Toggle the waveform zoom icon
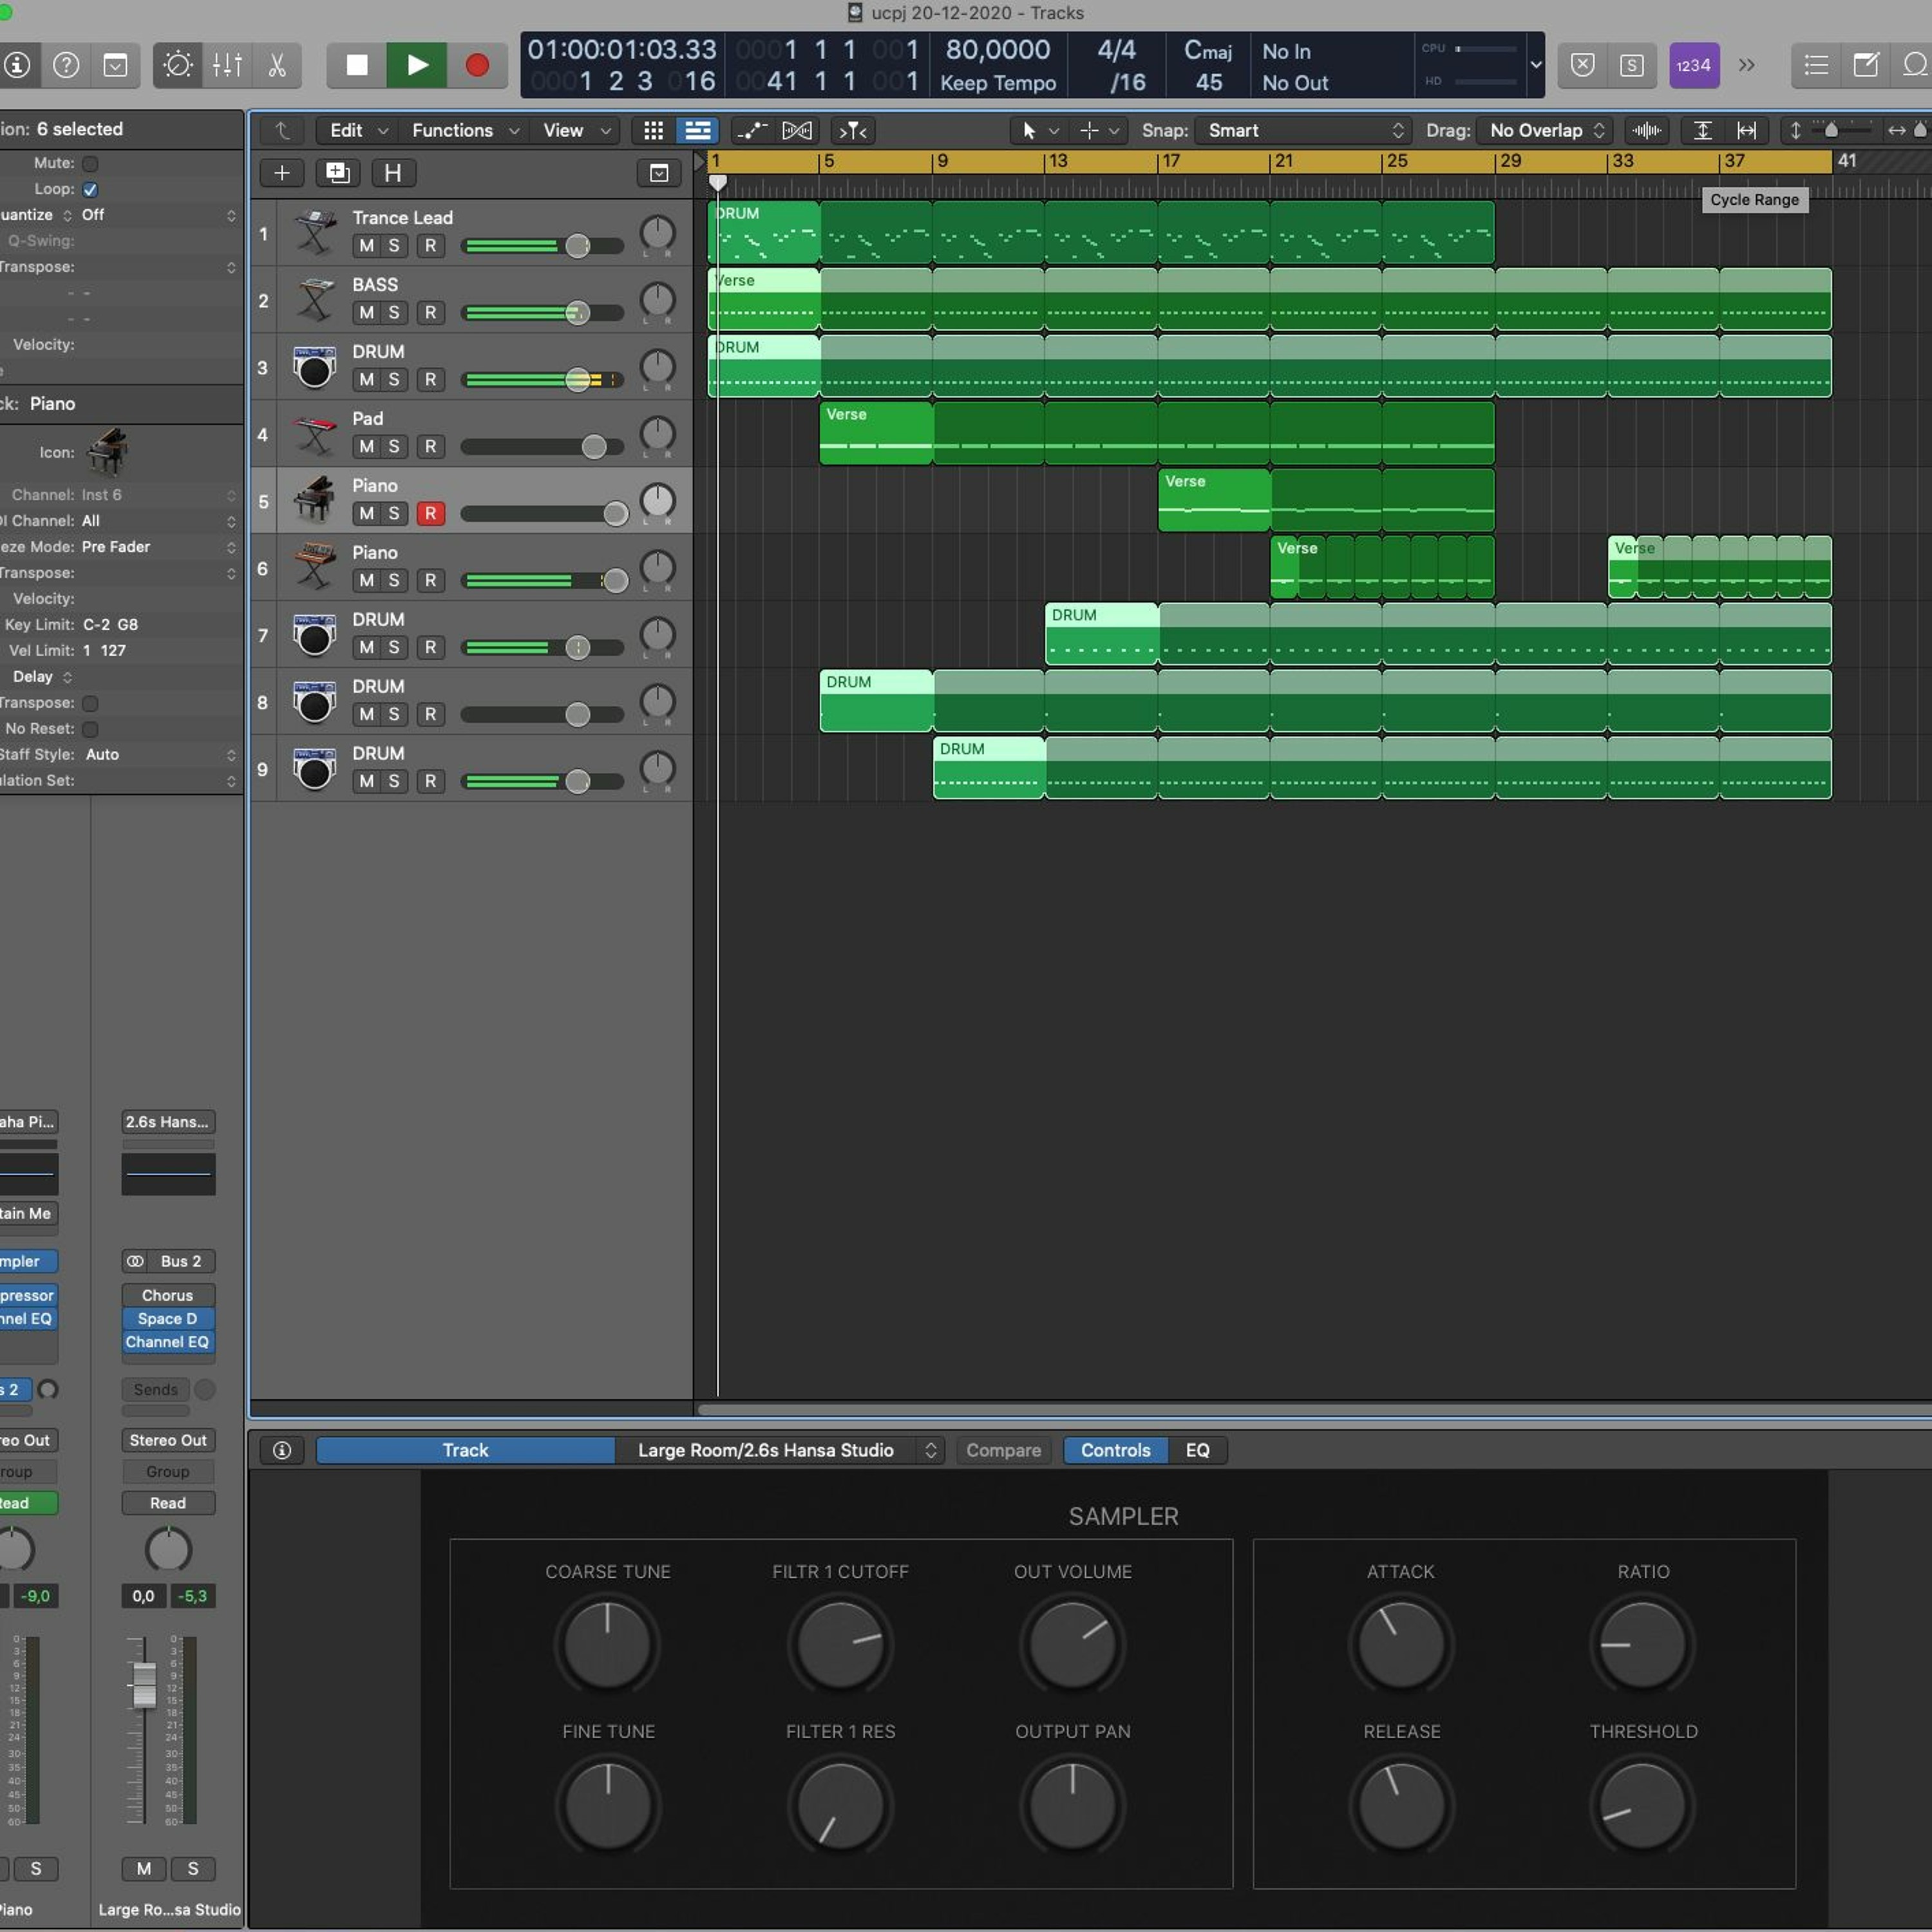The width and height of the screenshot is (1932, 1932). 1646,131
